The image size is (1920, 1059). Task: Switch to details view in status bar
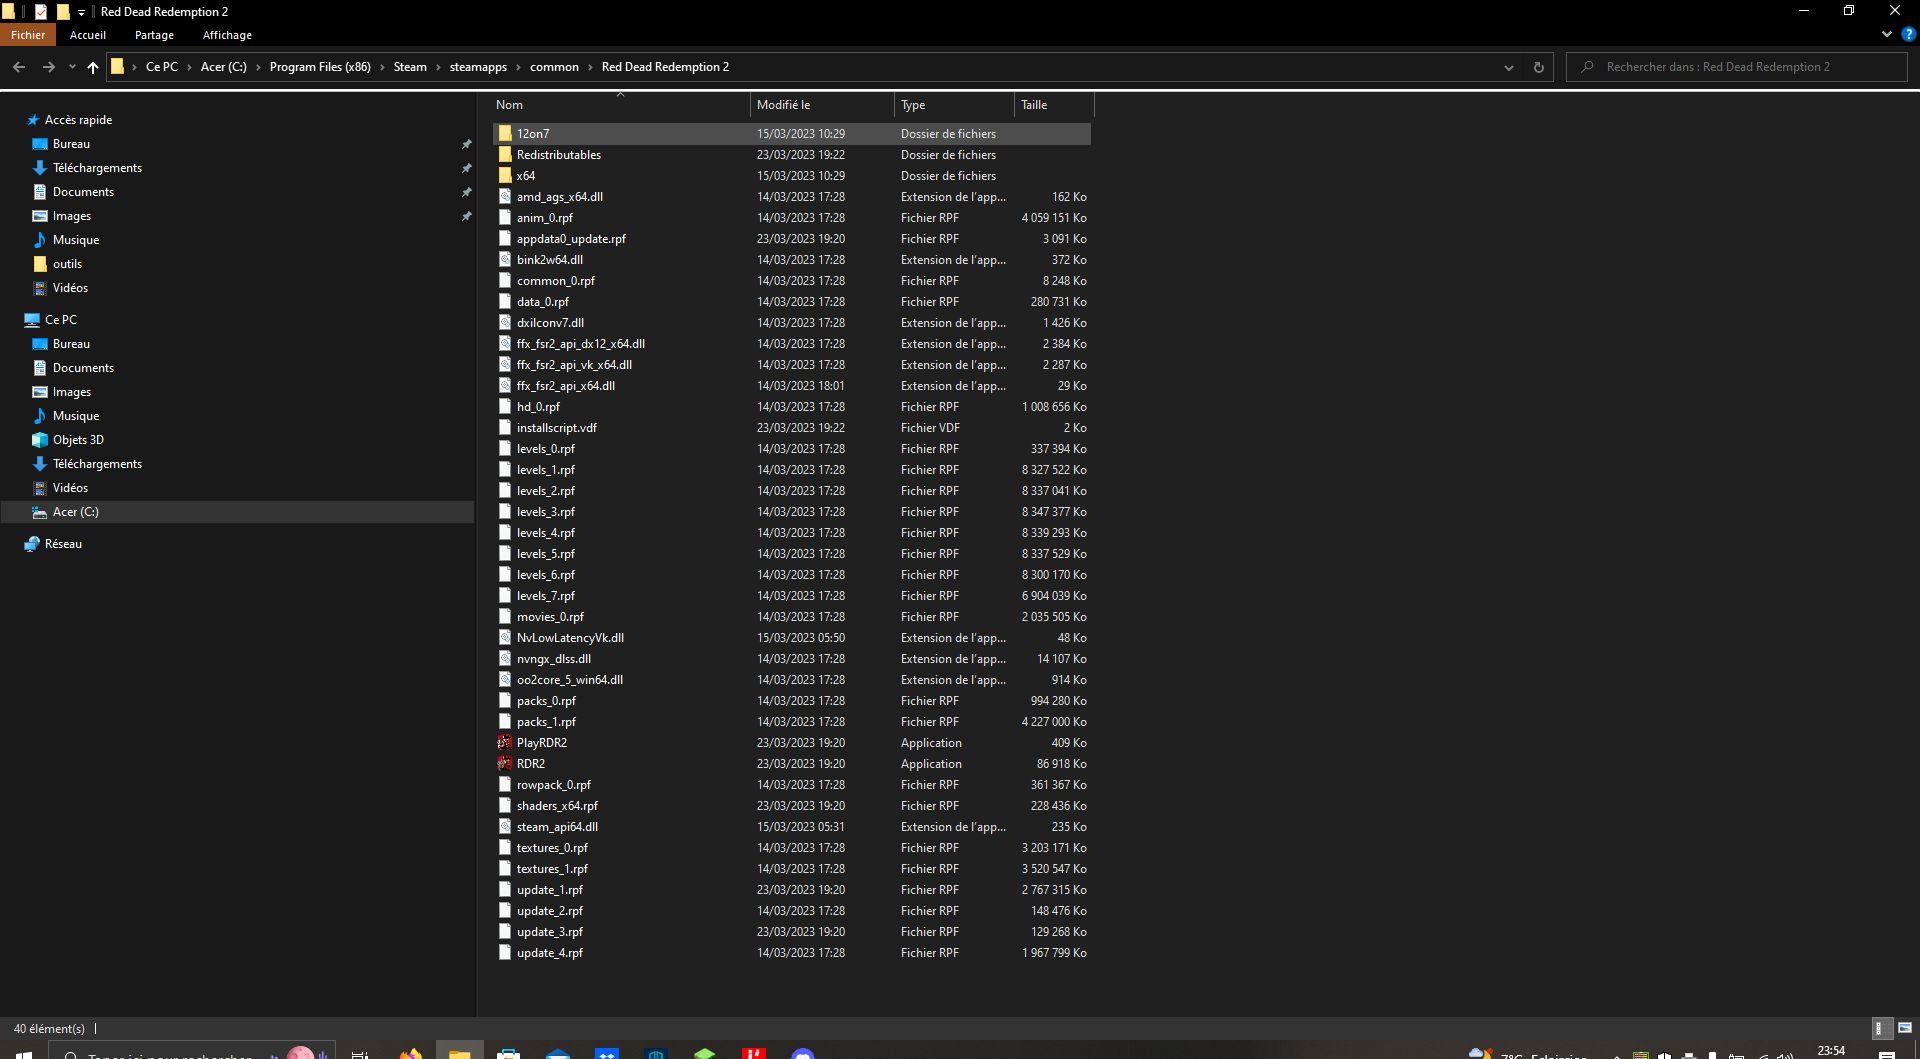pos(1880,1028)
